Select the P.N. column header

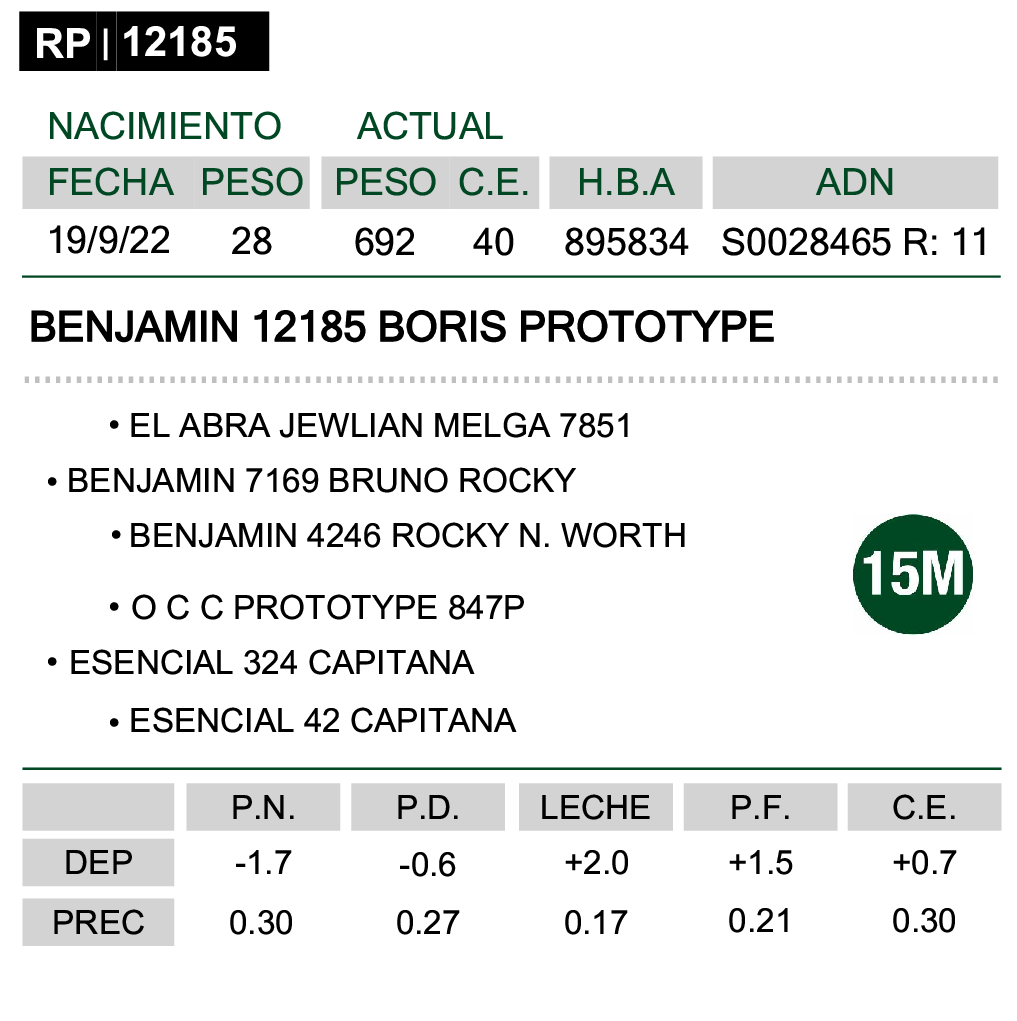(263, 807)
